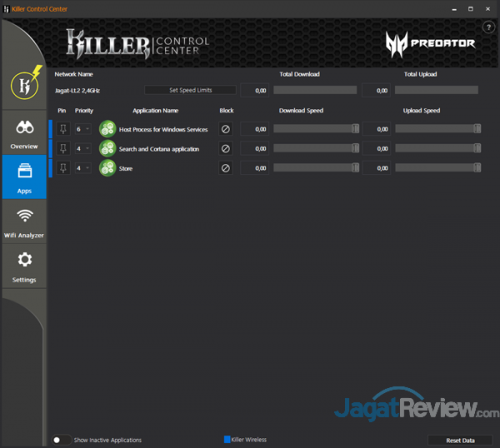Open the help question mark icon

pyautogui.click(x=488, y=27)
